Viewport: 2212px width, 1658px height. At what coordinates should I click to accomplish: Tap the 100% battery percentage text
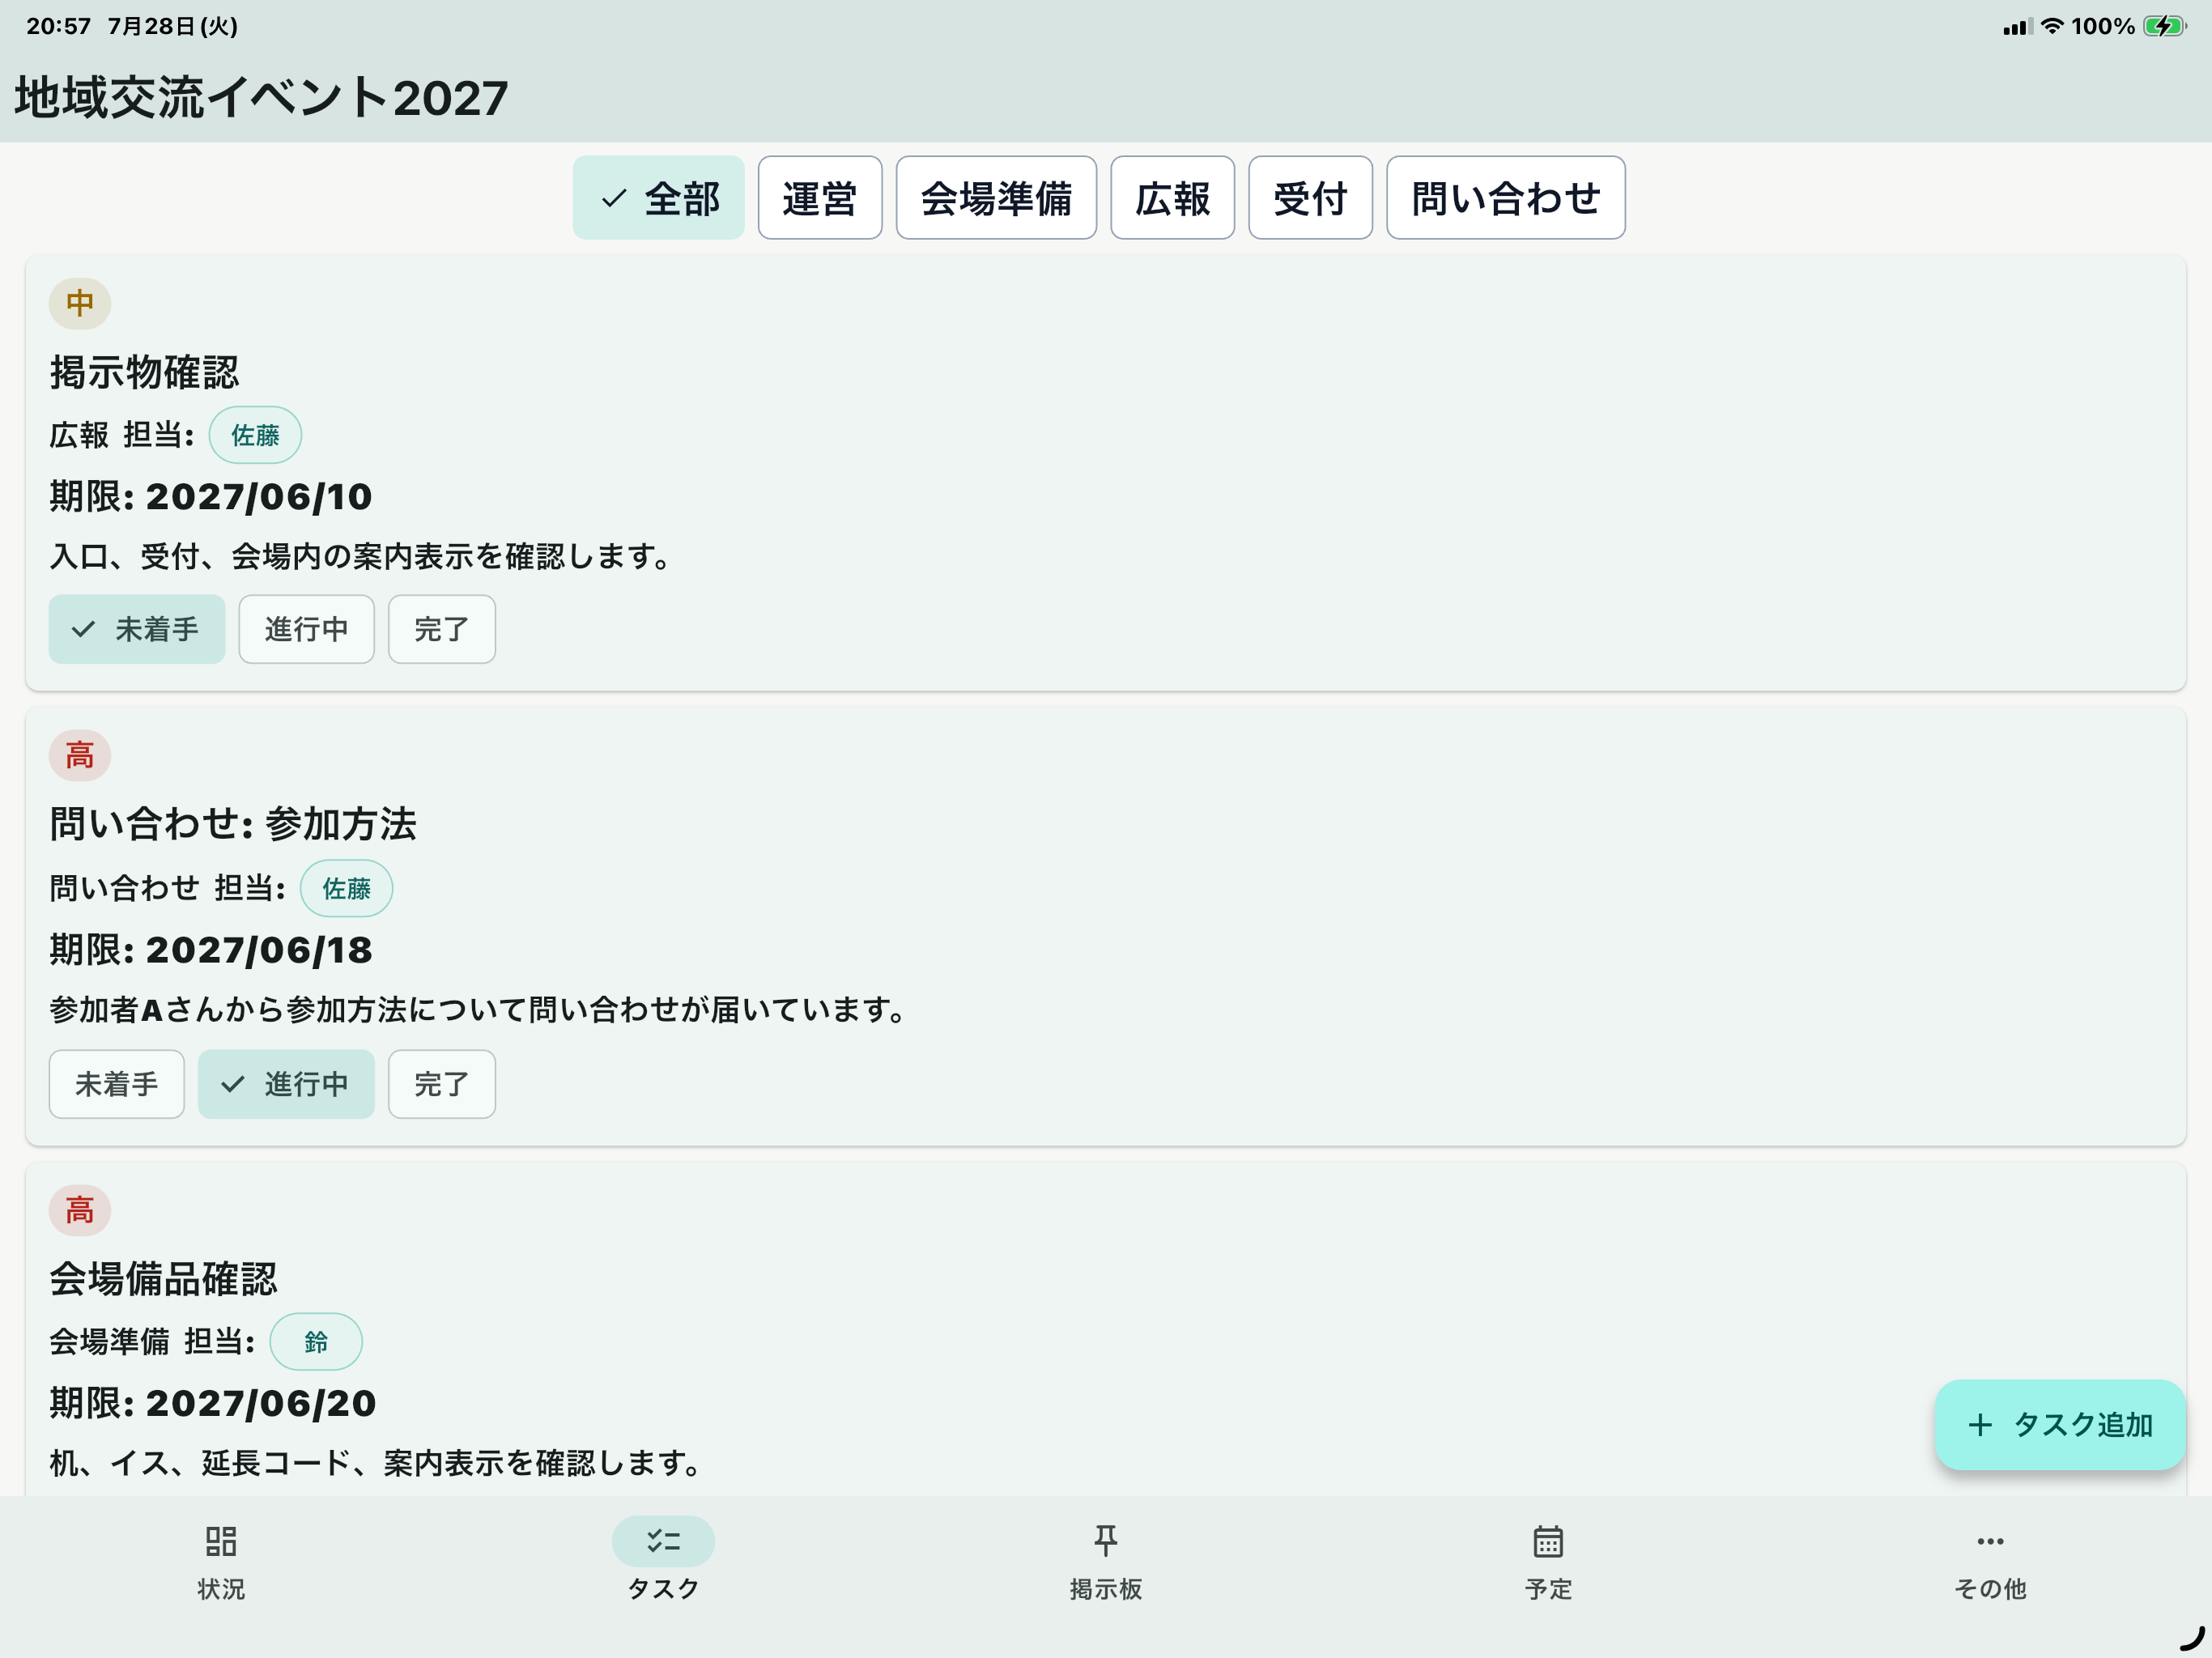coord(2102,26)
